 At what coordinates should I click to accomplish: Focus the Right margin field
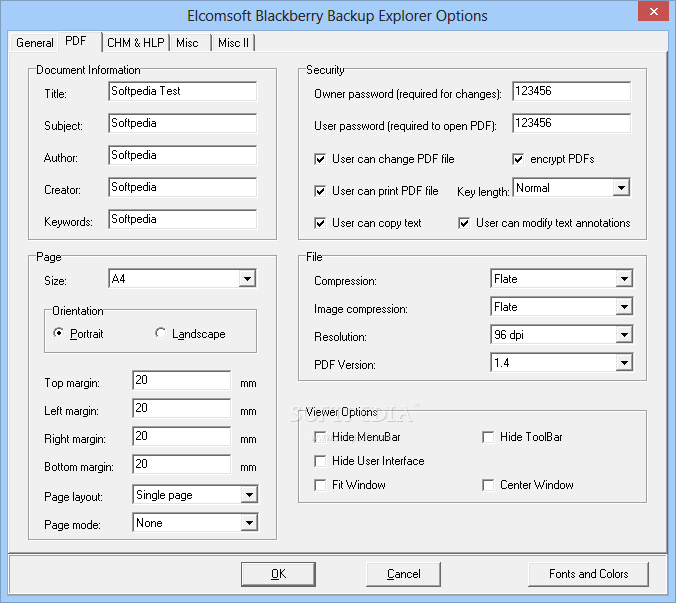182,436
